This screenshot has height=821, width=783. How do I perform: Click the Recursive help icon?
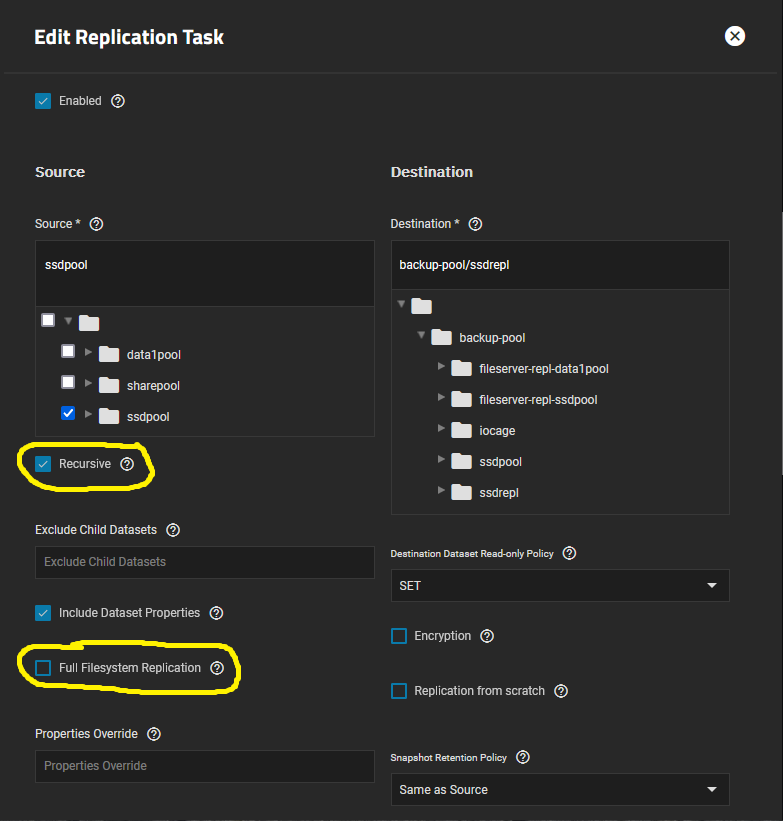click(127, 464)
